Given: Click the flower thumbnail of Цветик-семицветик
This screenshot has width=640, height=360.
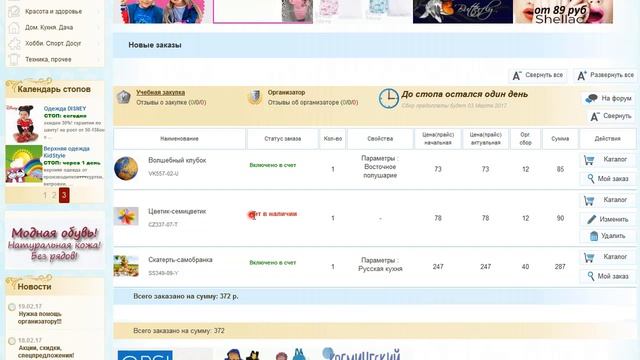Looking at the screenshot, I should (126, 216).
